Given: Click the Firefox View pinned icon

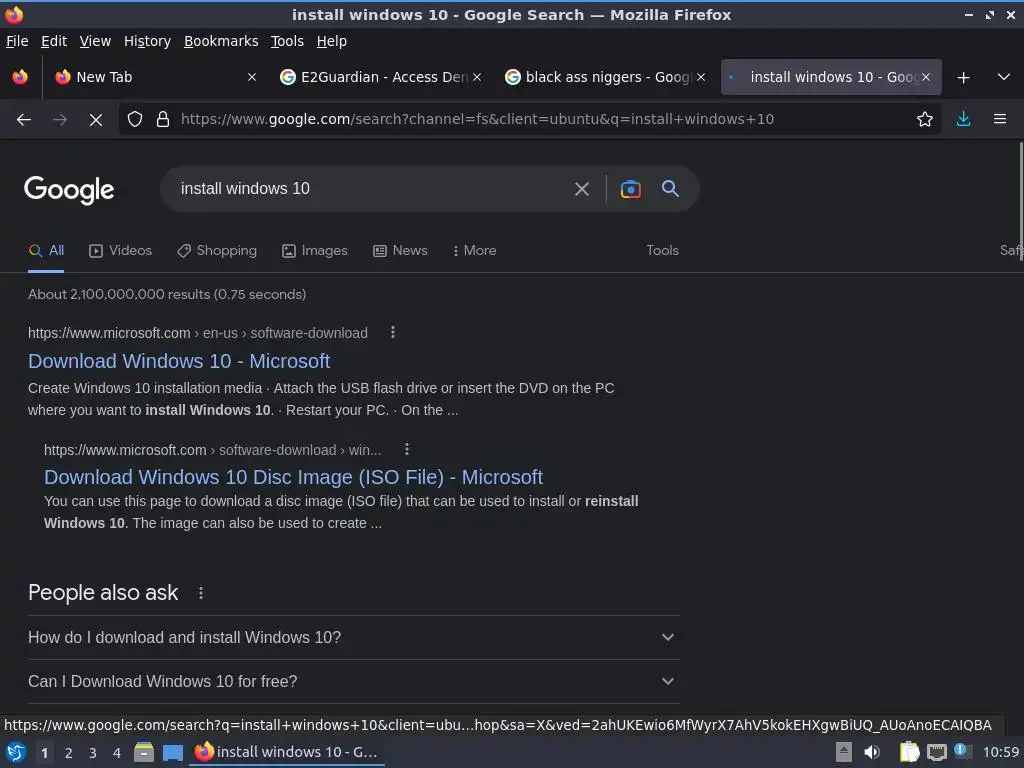Looking at the screenshot, I should pos(20,77).
